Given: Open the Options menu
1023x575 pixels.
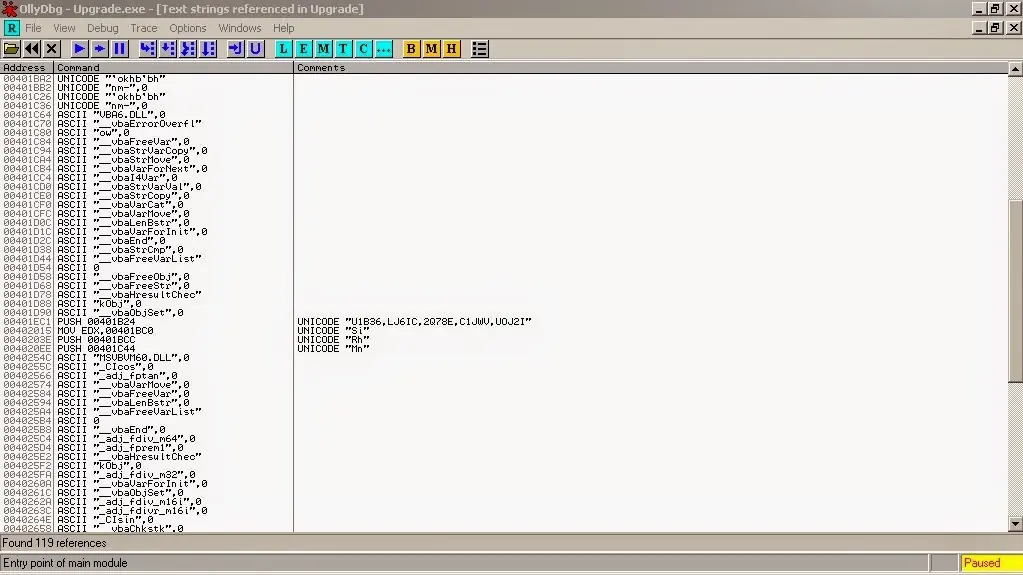Looking at the screenshot, I should click(188, 28).
